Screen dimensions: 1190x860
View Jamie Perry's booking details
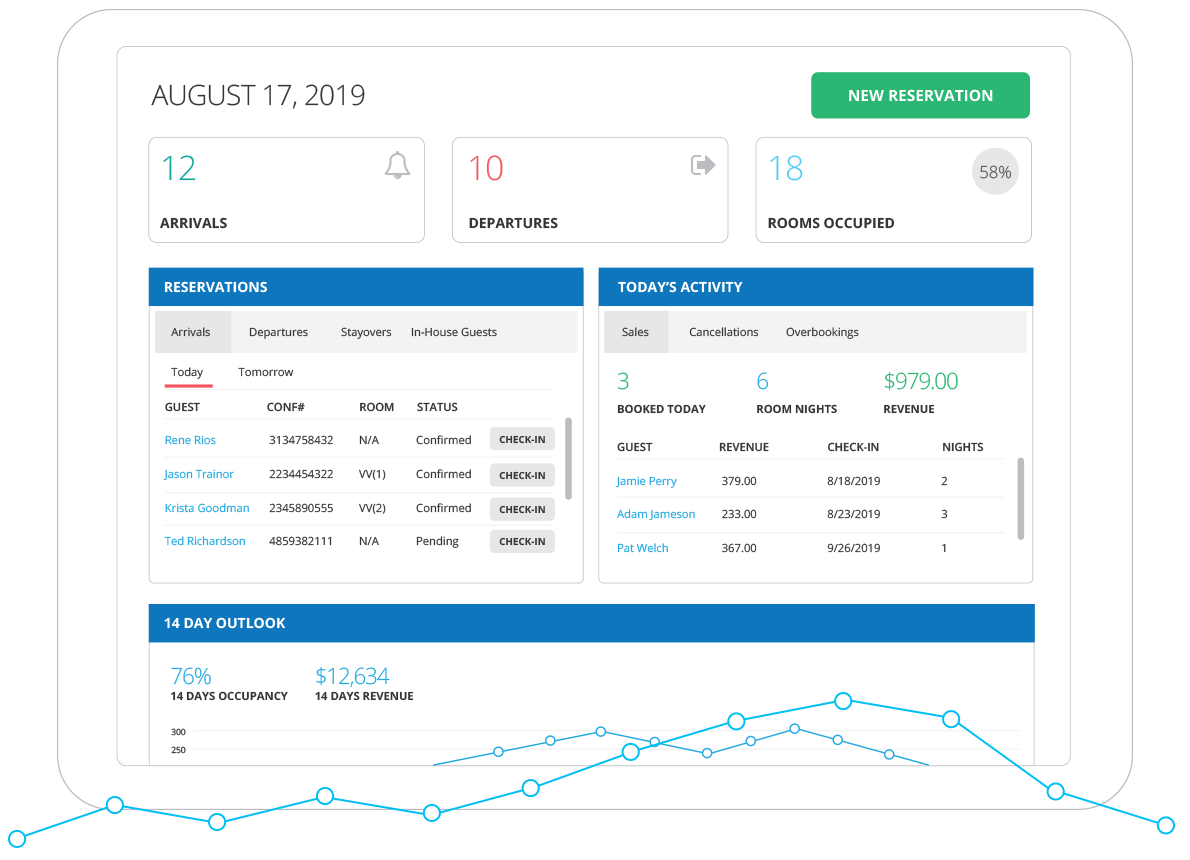coord(646,481)
